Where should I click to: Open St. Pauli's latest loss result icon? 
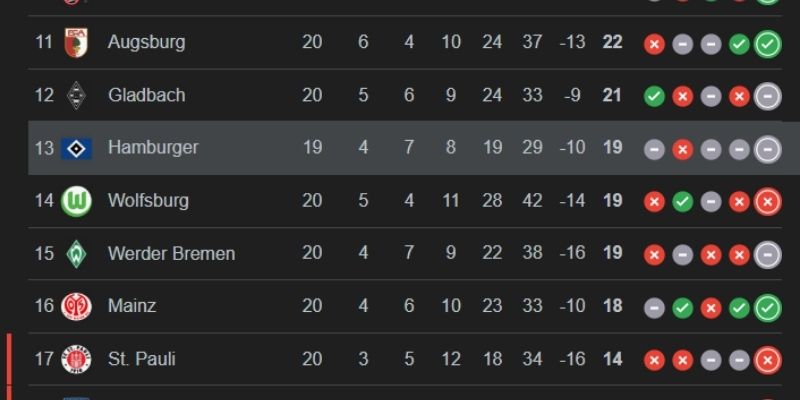click(x=768, y=360)
